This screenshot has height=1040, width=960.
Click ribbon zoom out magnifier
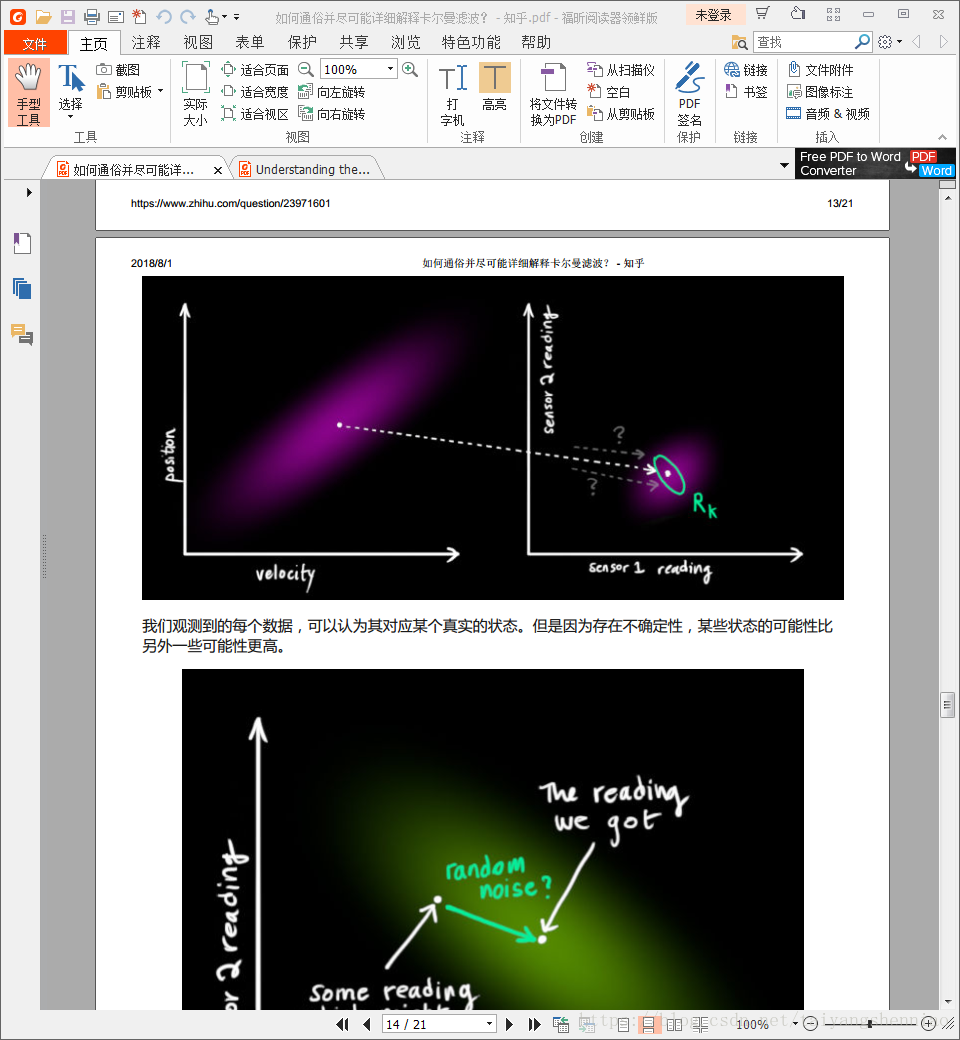(x=305, y=69)
